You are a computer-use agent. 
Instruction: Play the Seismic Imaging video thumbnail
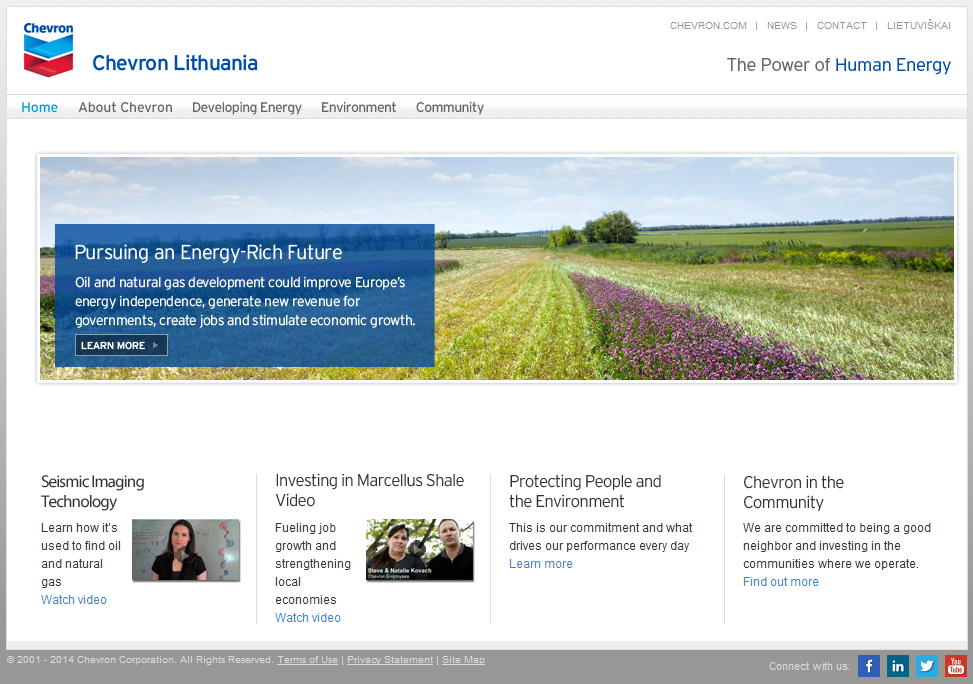tap(186, 550)
